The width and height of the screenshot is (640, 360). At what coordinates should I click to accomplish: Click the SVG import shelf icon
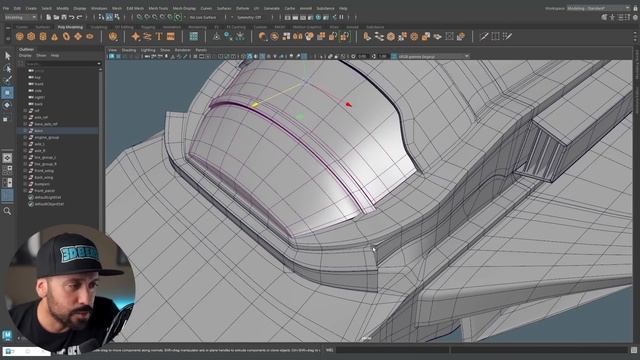click(x=171, y=37)
